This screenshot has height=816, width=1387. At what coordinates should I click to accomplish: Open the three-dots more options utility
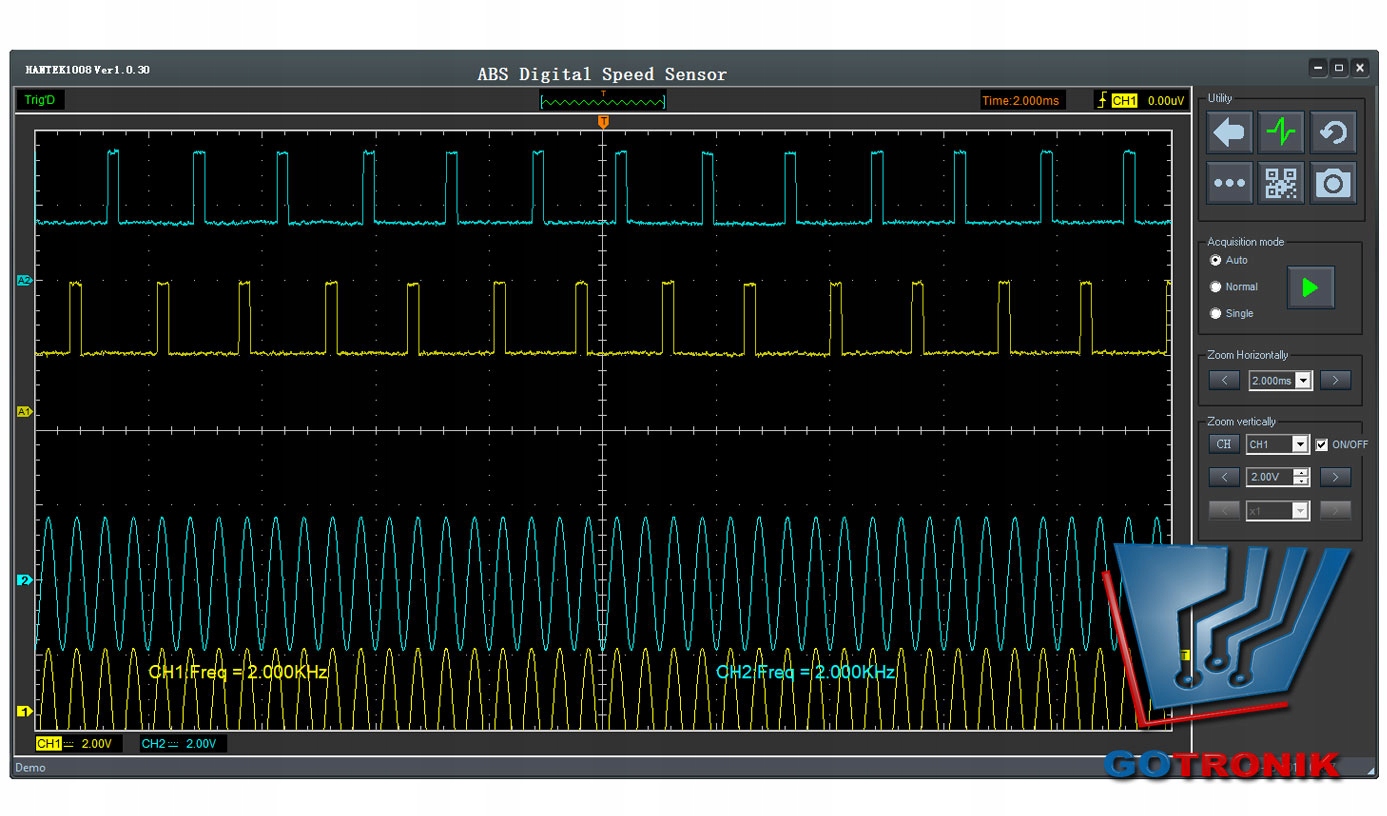tap(1229, 184)
